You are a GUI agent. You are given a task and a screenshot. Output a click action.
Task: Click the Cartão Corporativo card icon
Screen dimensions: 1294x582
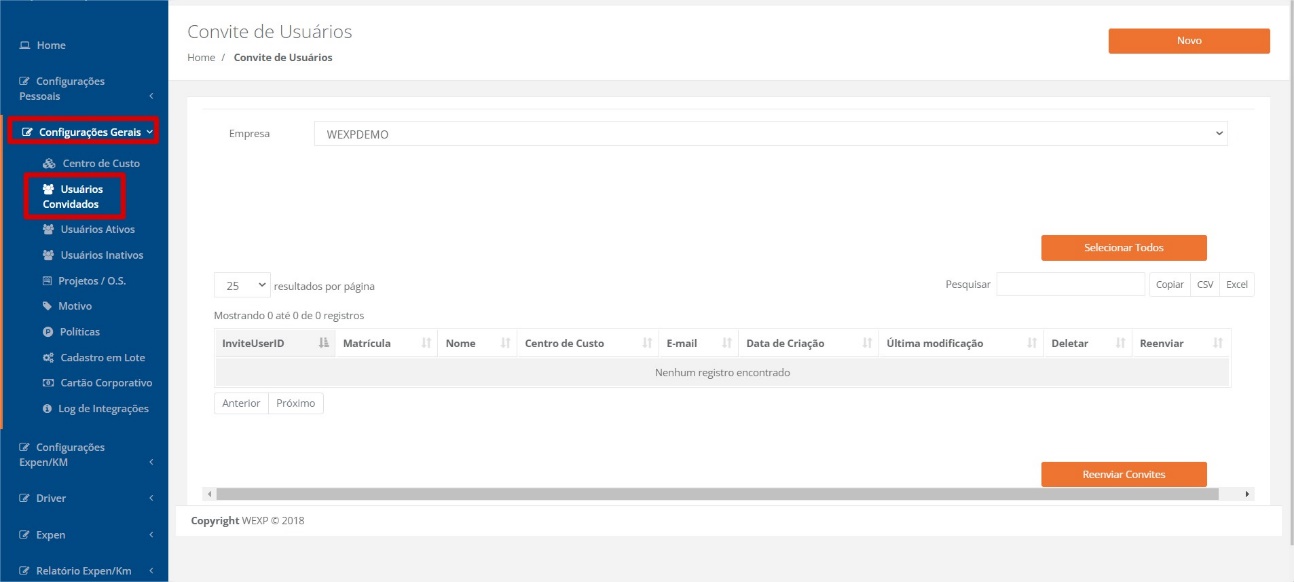pyautogui.click(x=48, y=383)
